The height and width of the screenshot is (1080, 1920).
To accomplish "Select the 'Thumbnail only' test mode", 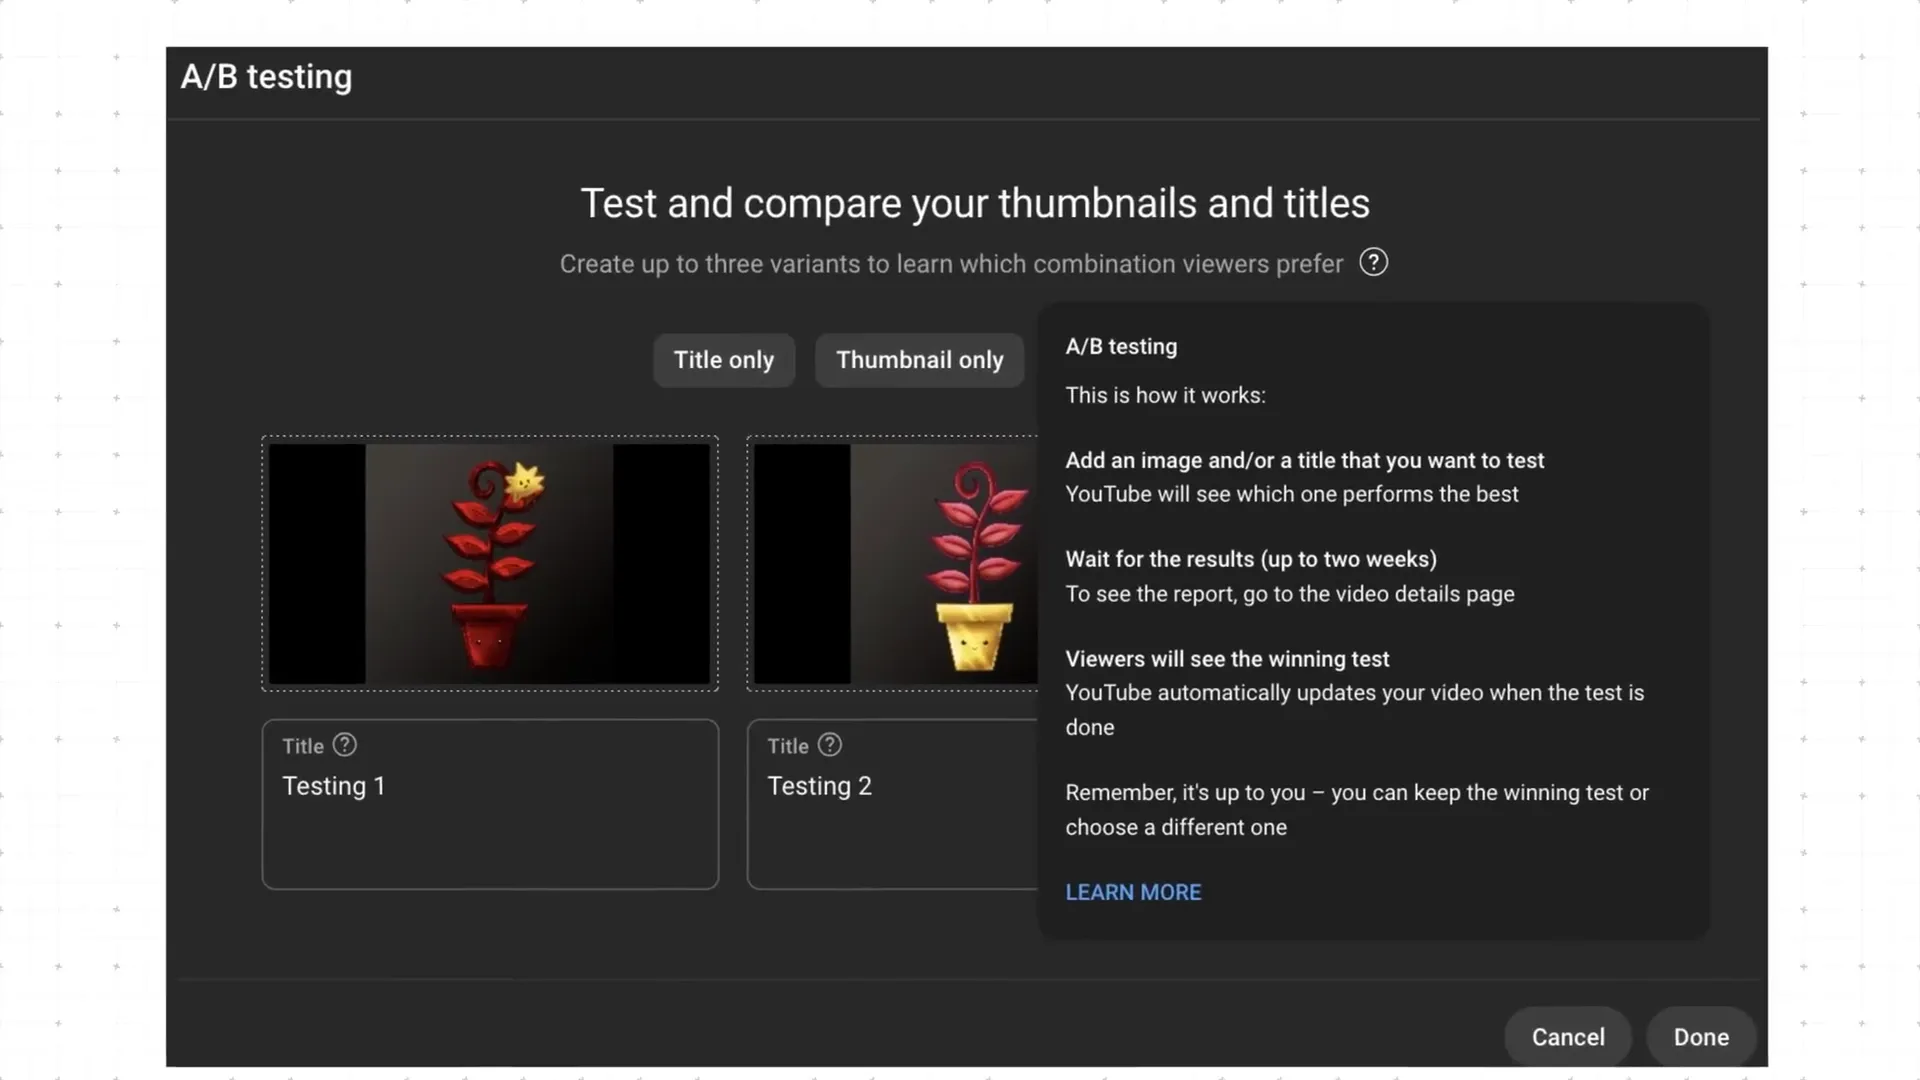I will click(919, 360).
